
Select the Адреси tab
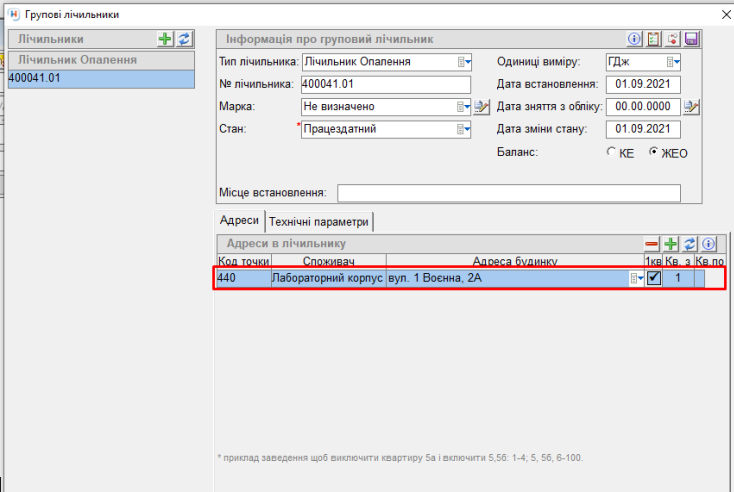pos(239,221)
